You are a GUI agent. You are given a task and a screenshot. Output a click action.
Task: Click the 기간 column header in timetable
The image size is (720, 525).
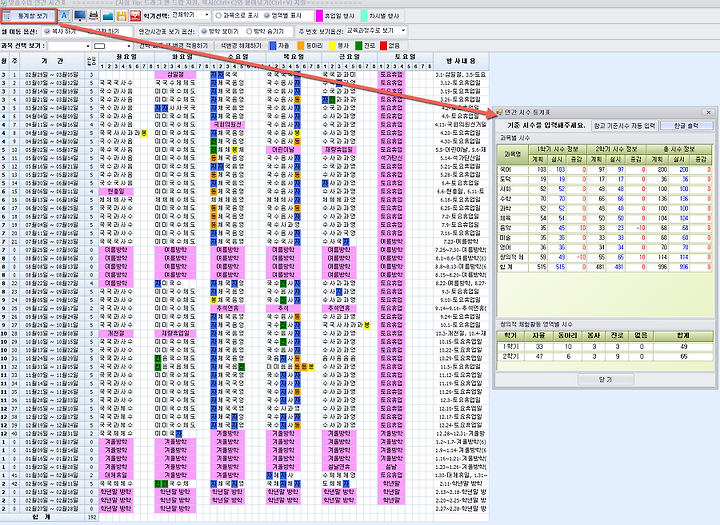click(52, 61)
